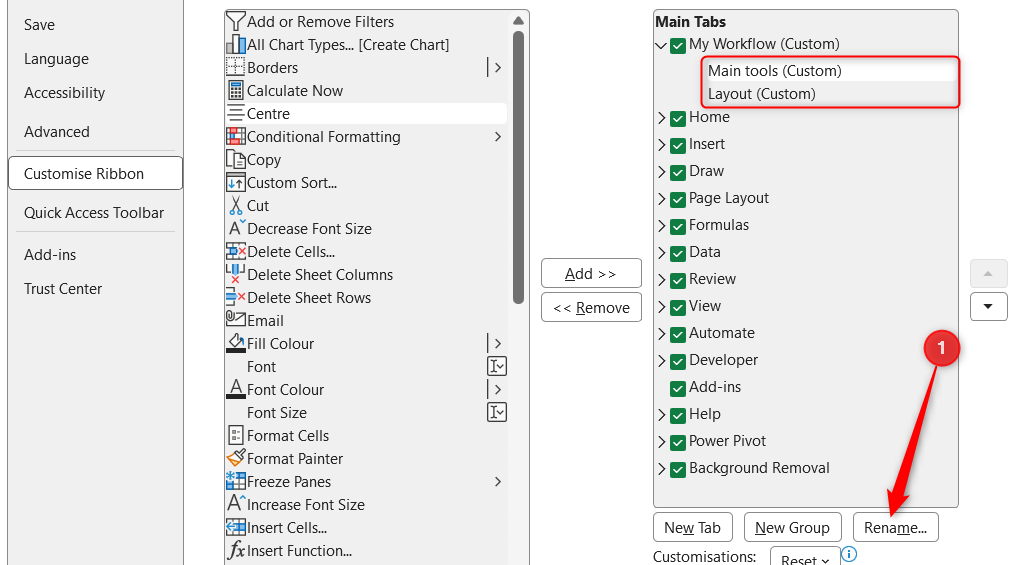Screen dimensions: 1032x565
Task: Uncheck the Add-ins tab checkbox
Action: pyautogui.click(x=678, y=389)
